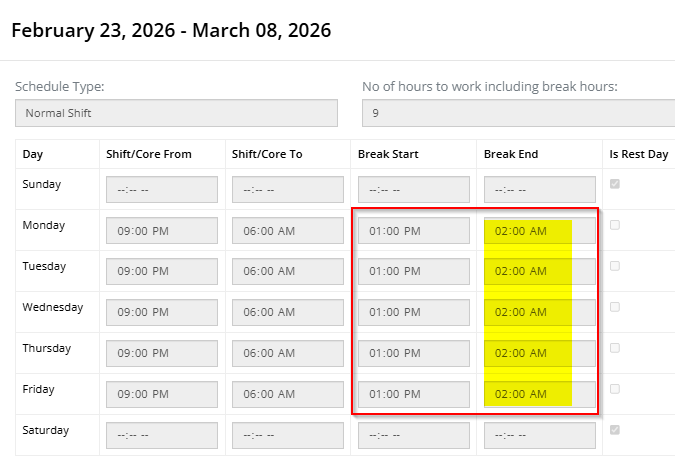Click Saturday Break End empty field

(539, 436)
